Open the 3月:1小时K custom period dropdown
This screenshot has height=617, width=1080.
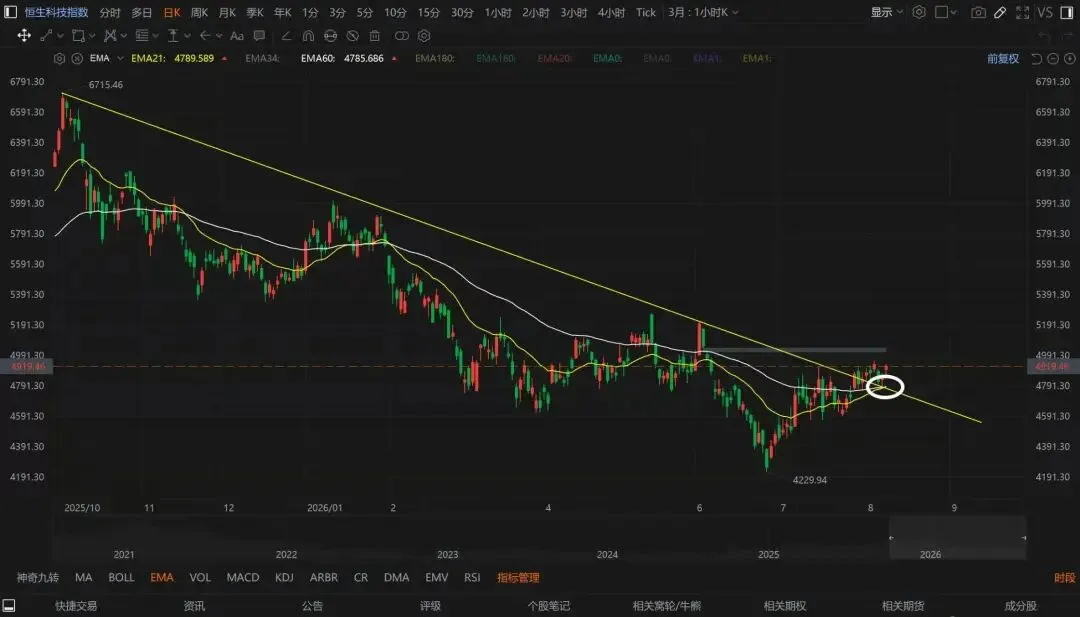point(703,12)
